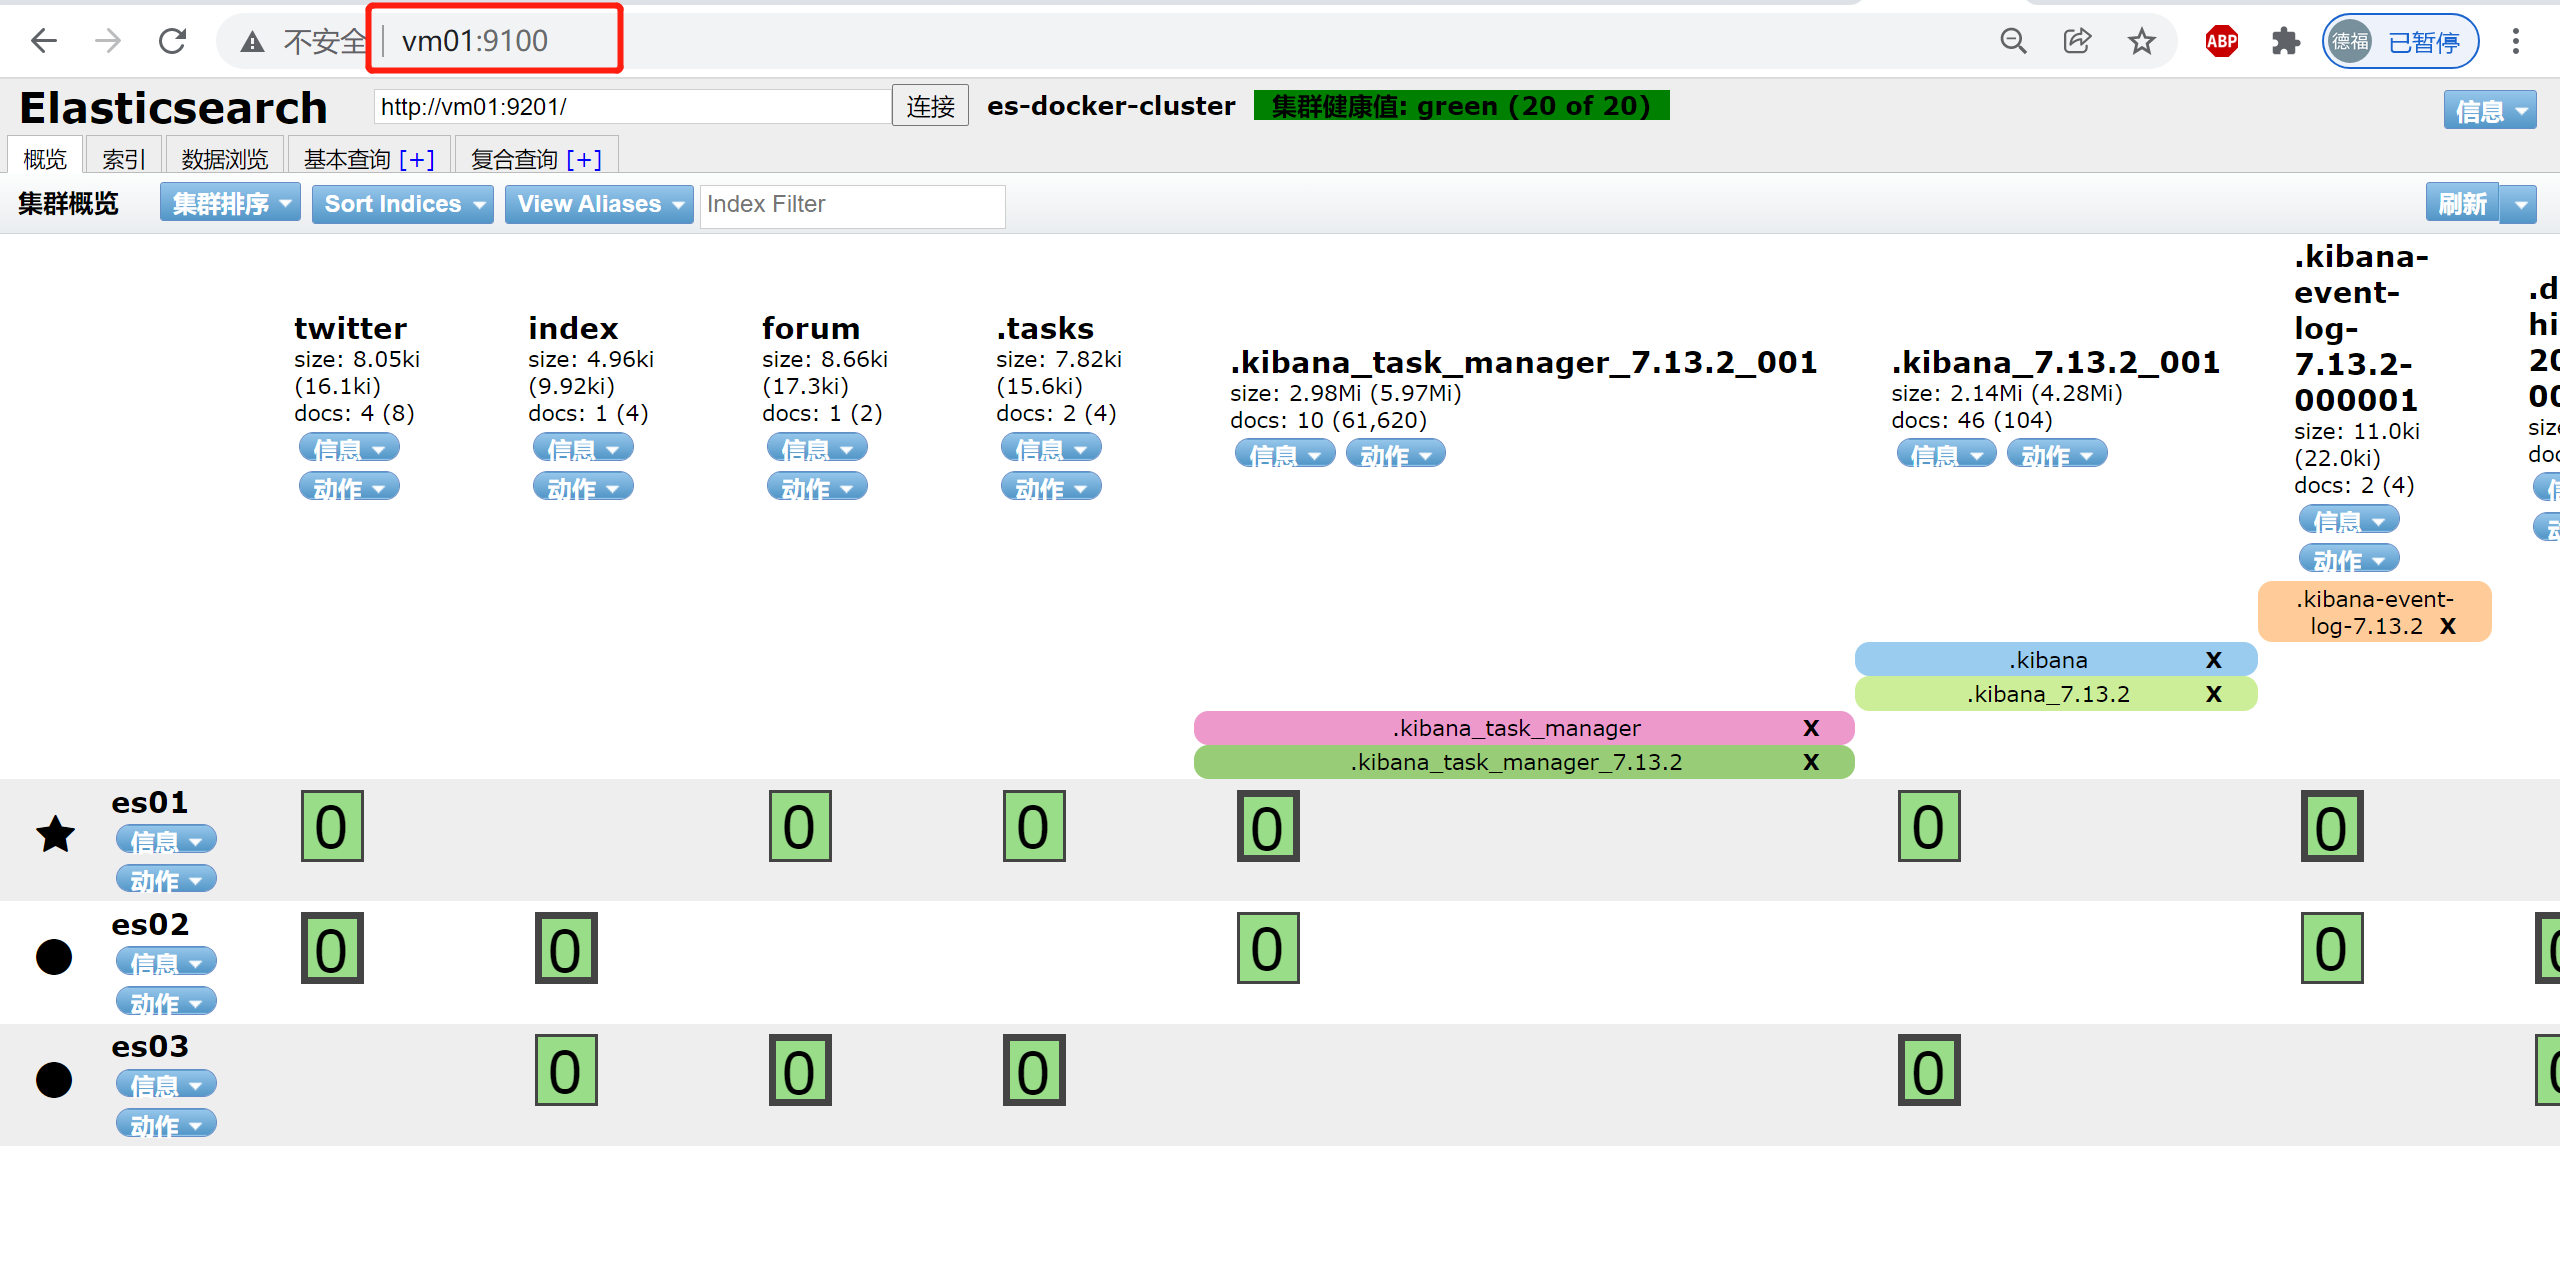The width and height of the screenshot is (2560, 1269).
Task: Expand the View Aliases dropdown
Action: [598, 204]
